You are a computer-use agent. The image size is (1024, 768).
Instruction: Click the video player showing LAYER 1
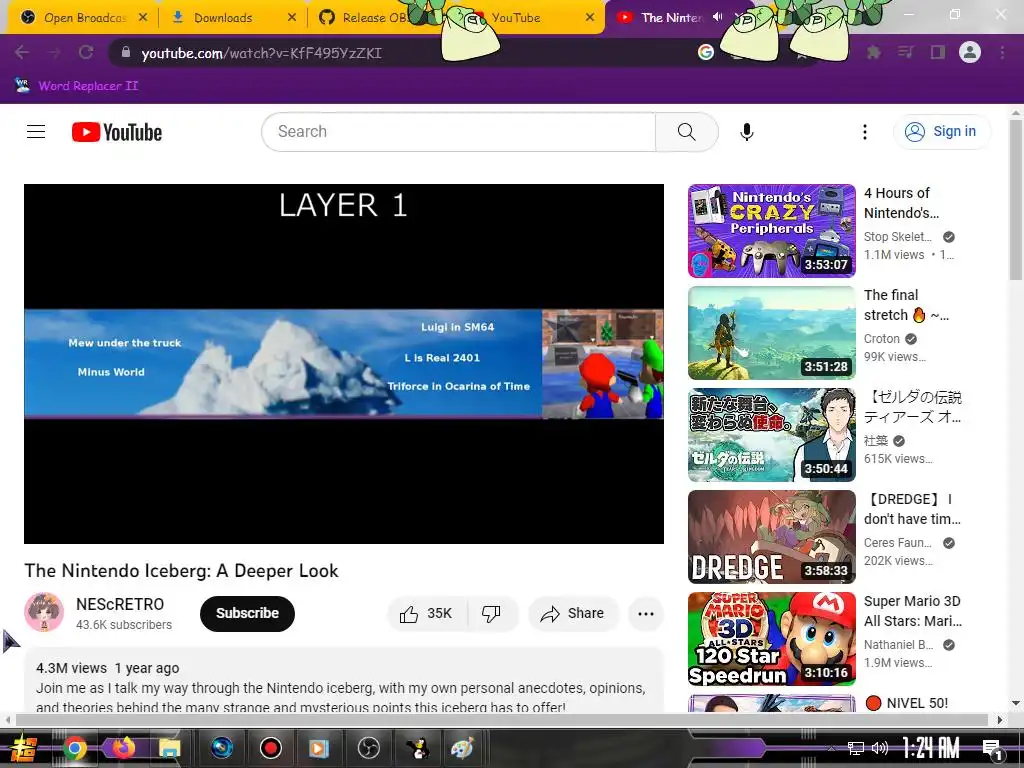click(x=344, y=364)
